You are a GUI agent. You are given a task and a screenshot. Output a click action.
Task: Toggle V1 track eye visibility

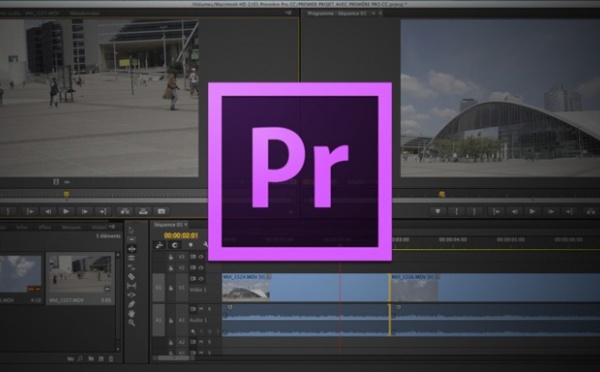click(x=201, y=279)
